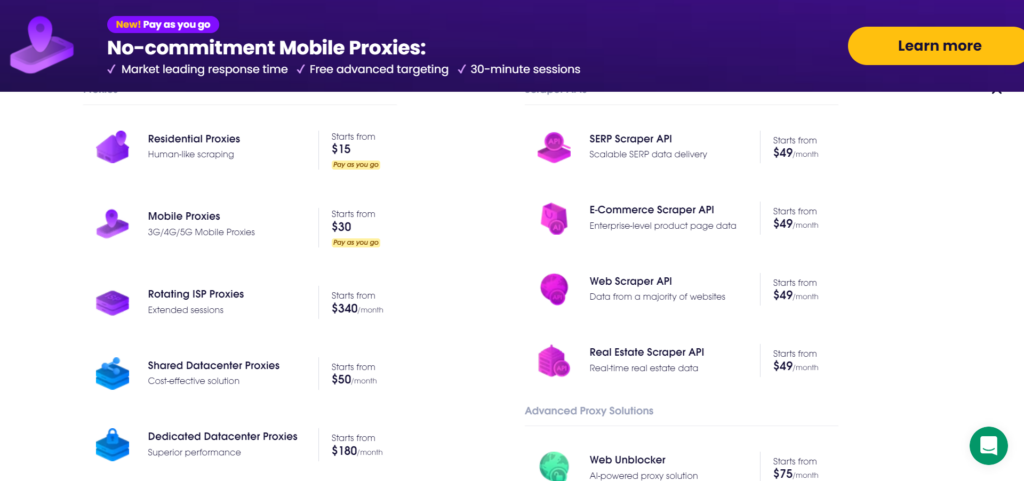Click the Residential Proxies house icon

(x=112, y=146)
